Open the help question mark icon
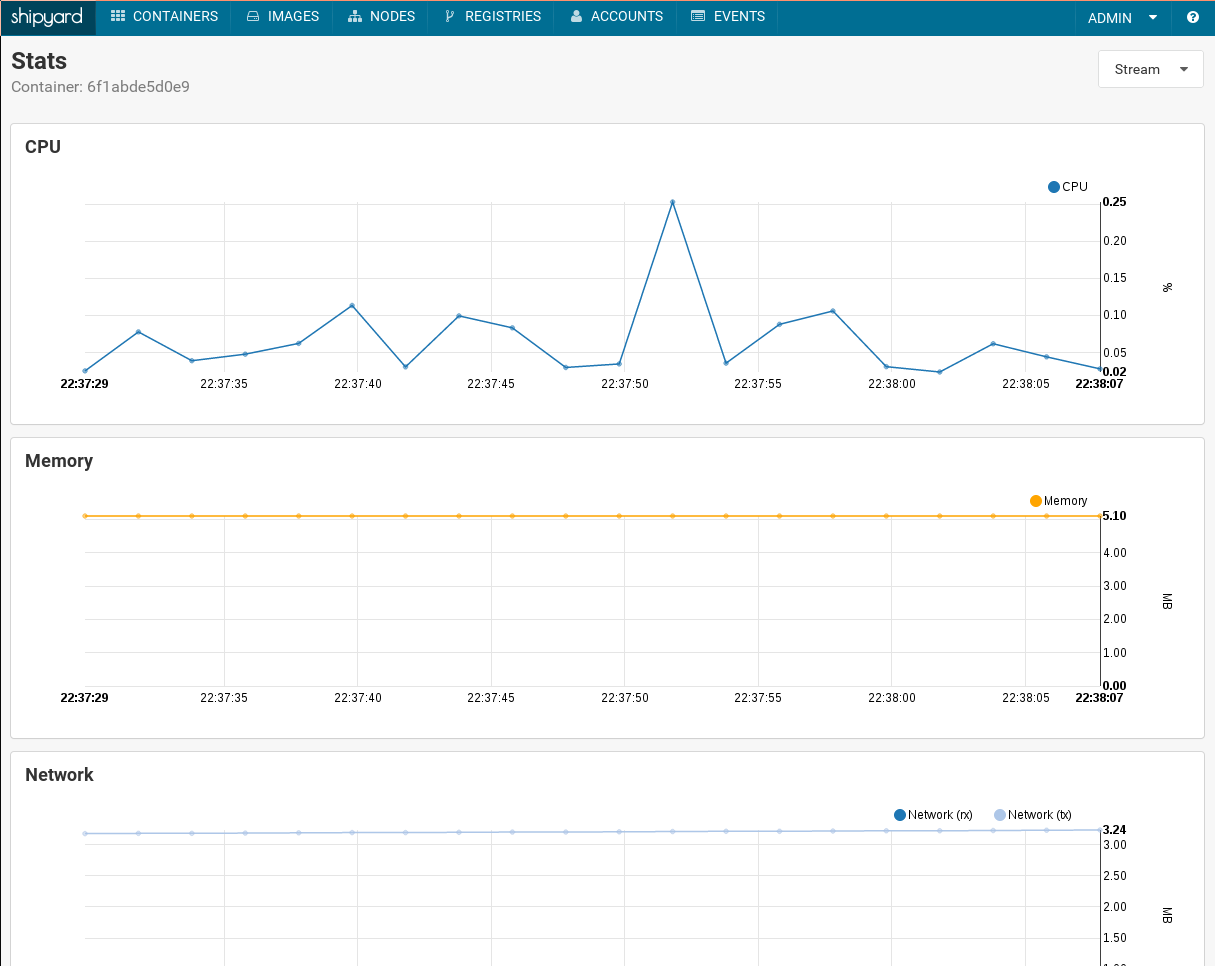 click(1192, 17)
